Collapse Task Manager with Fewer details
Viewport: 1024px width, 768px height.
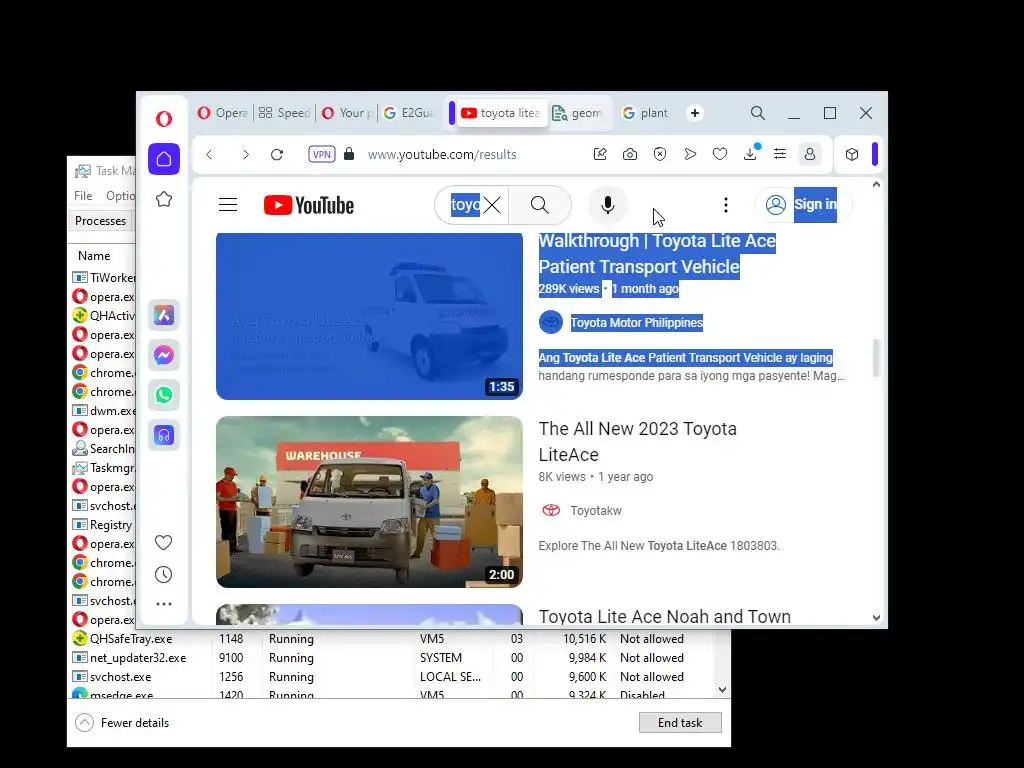pos(122,723)
